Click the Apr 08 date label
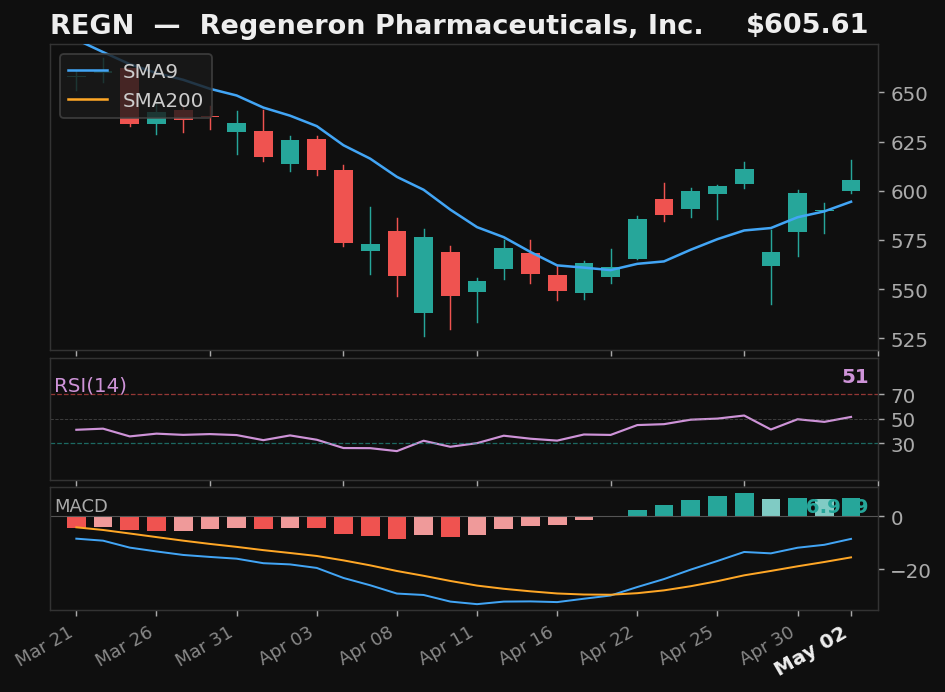Image resolution: width=945 pixels, height=692 pixels. pyautogui.click(x=366, y=646)
